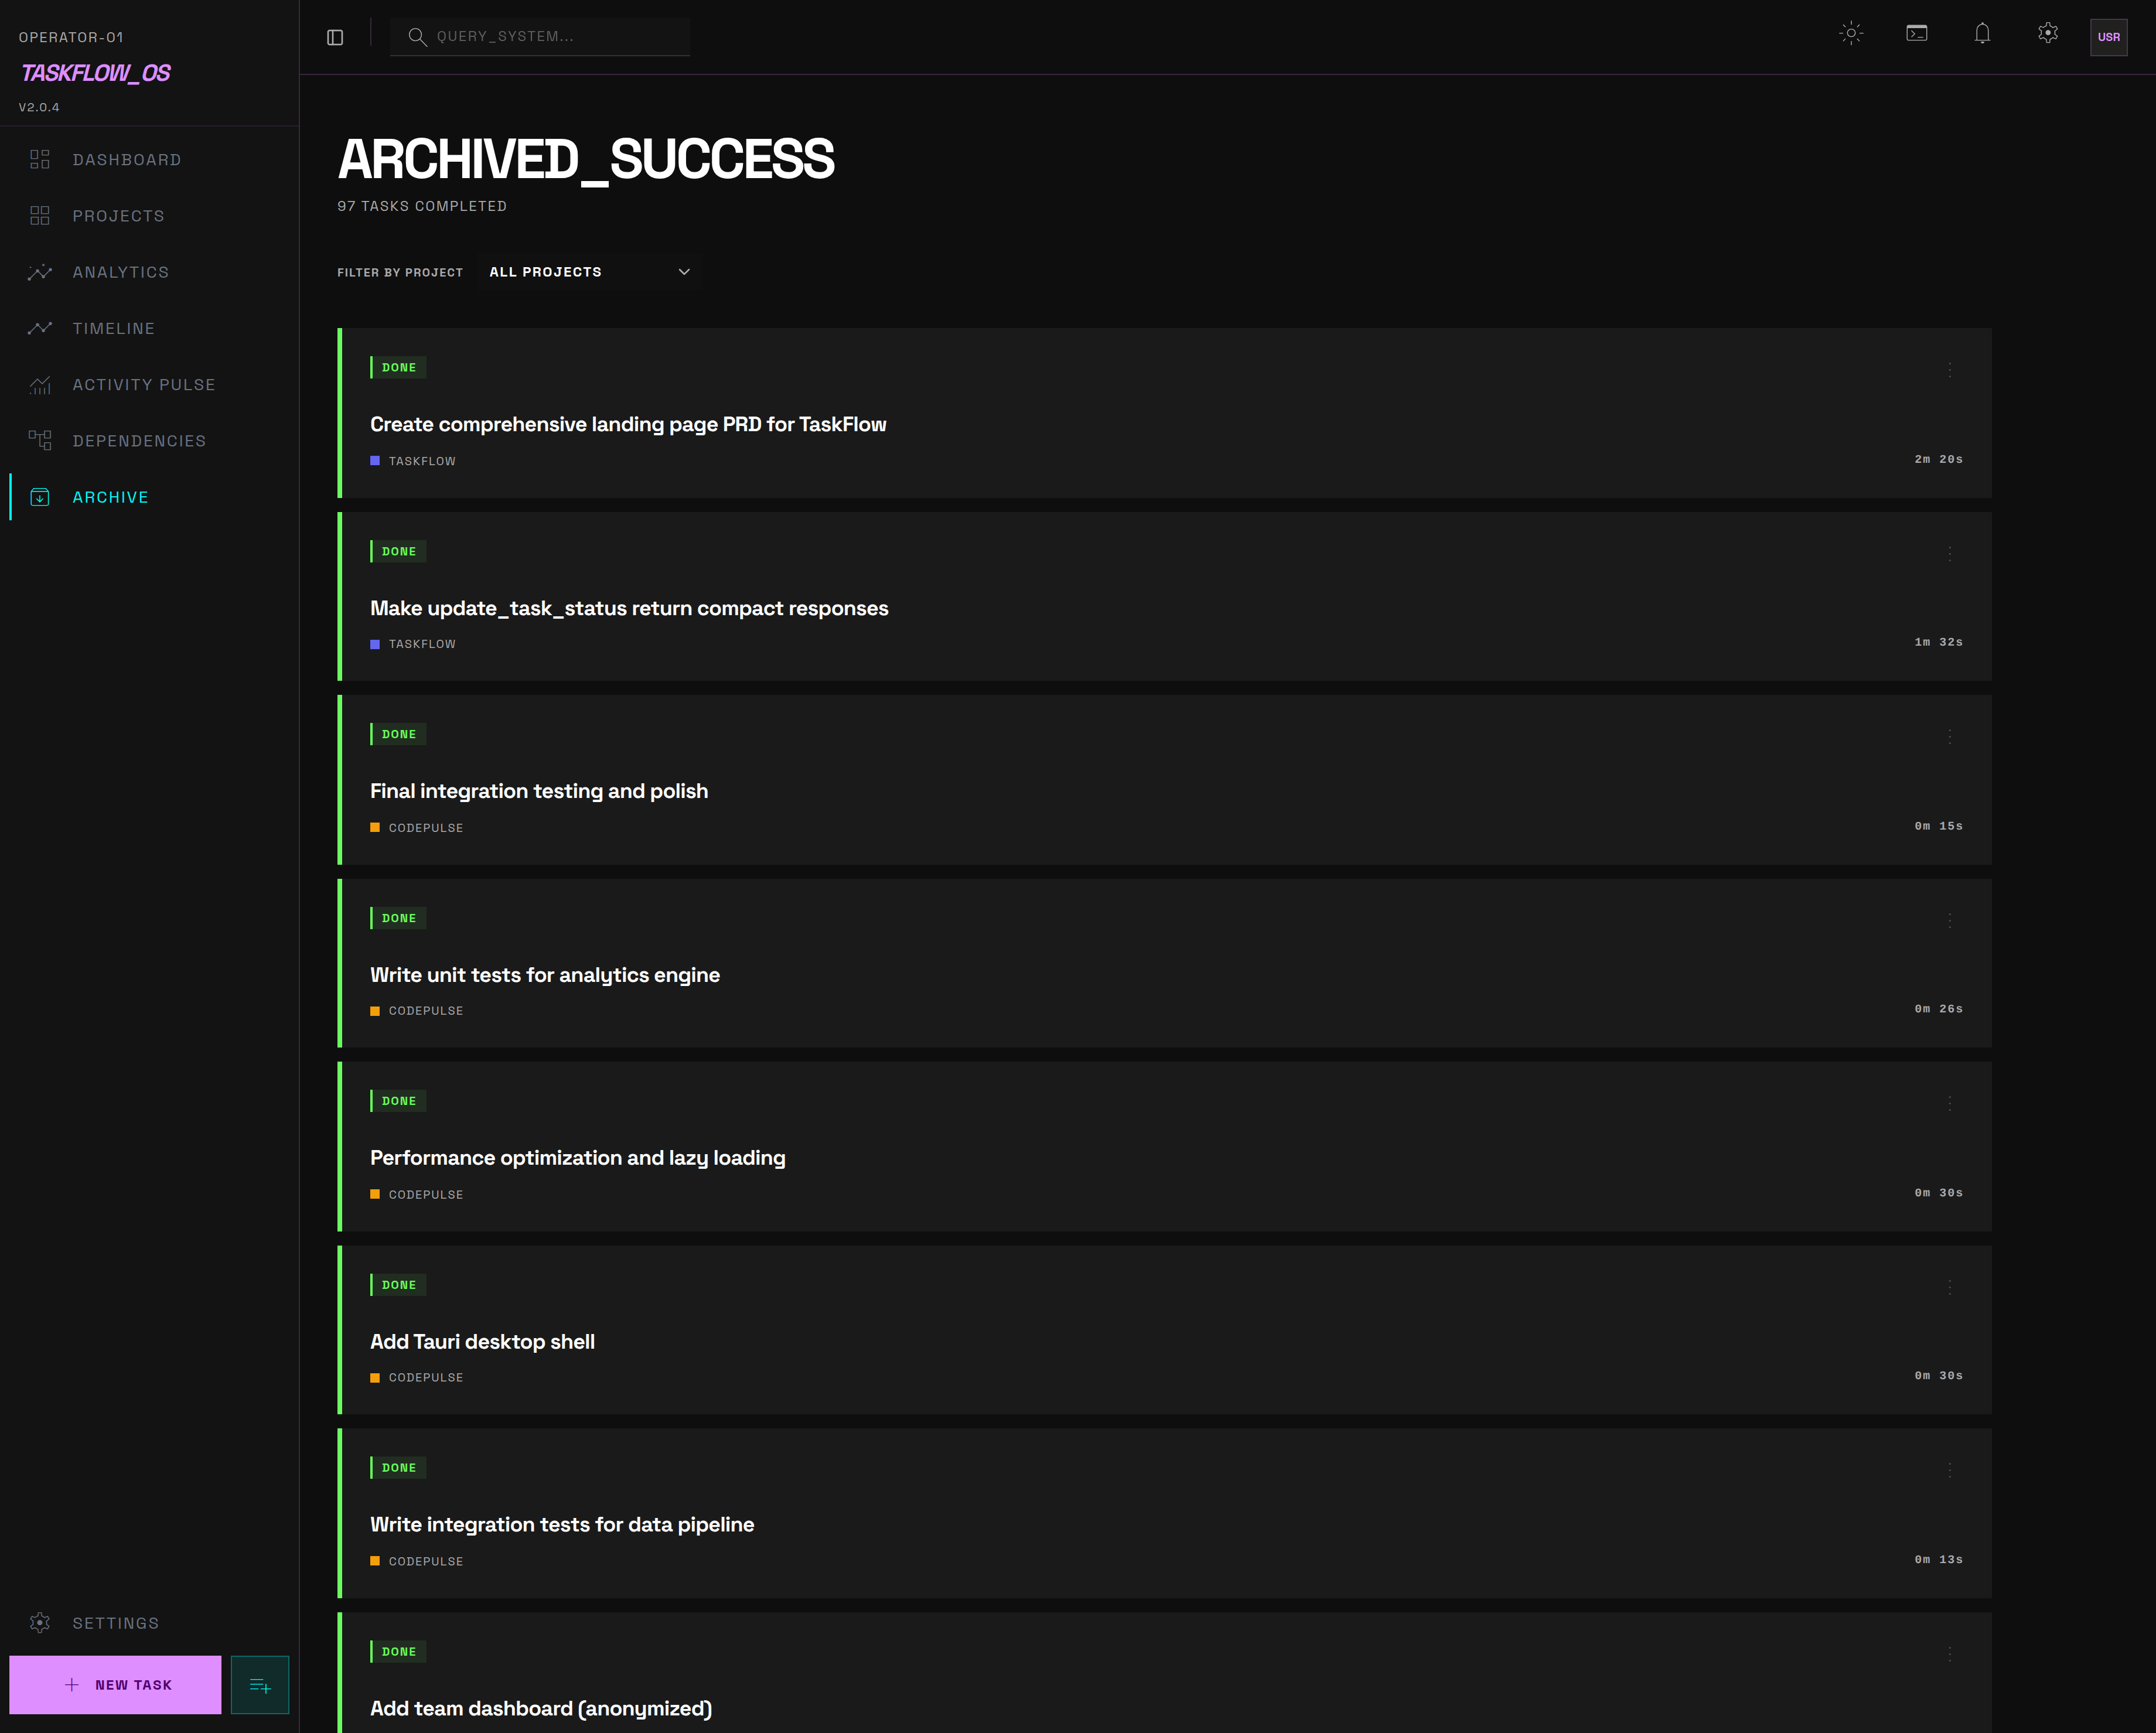Open options menu on the landing page PRD task
2156x1733 pixels.
pos(1949,370)
